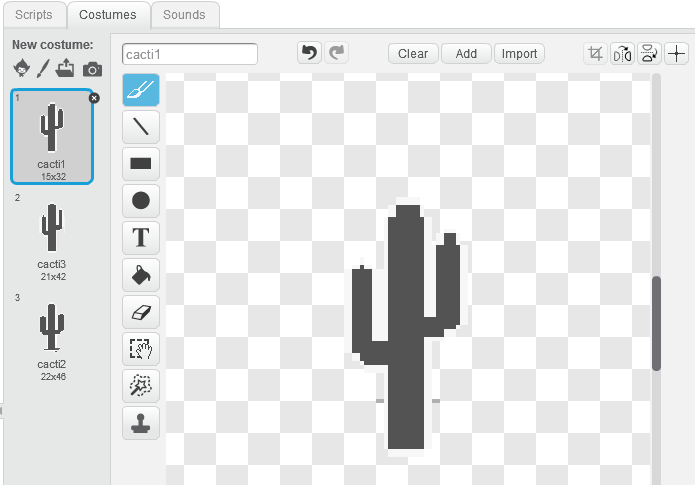Click the '15x32' size under cacti1

(x=53, y=176)
